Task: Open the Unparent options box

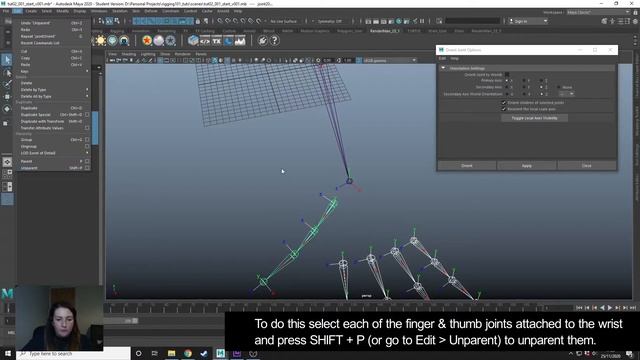Action: pyautogui.click(x=87, y=168)
